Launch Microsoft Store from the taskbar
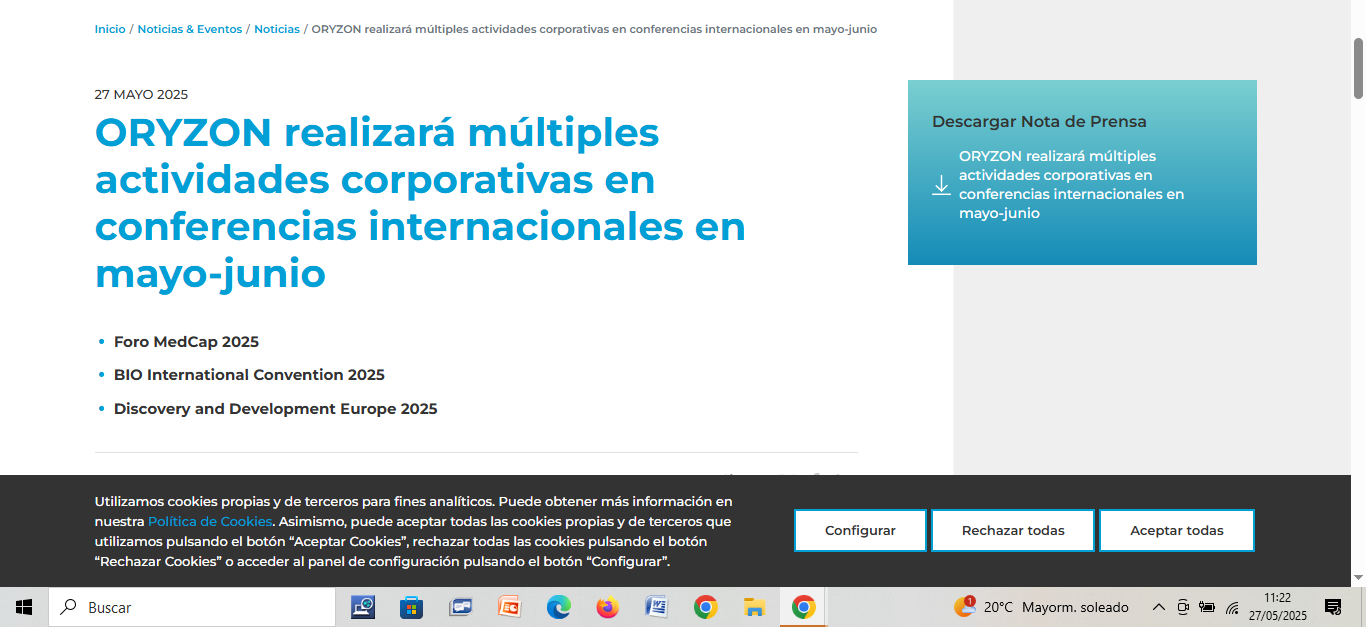This screenshot has height=627, width=1366. 411,607
